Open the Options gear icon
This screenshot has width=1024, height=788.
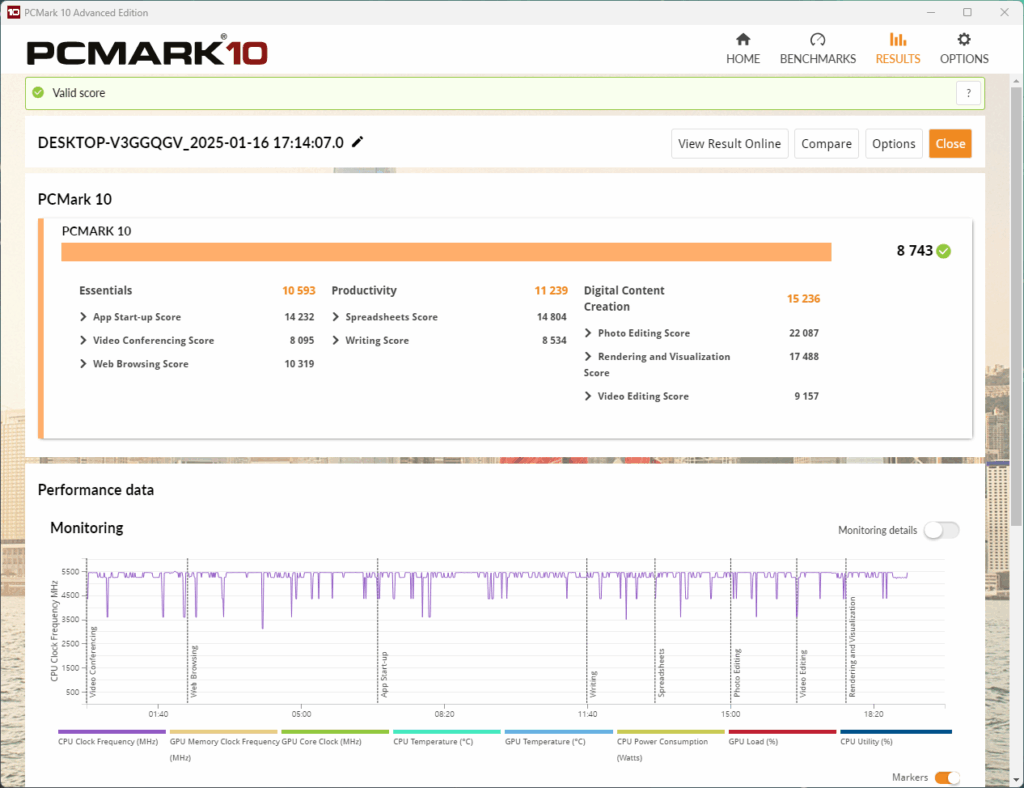(x=964, y=39)
